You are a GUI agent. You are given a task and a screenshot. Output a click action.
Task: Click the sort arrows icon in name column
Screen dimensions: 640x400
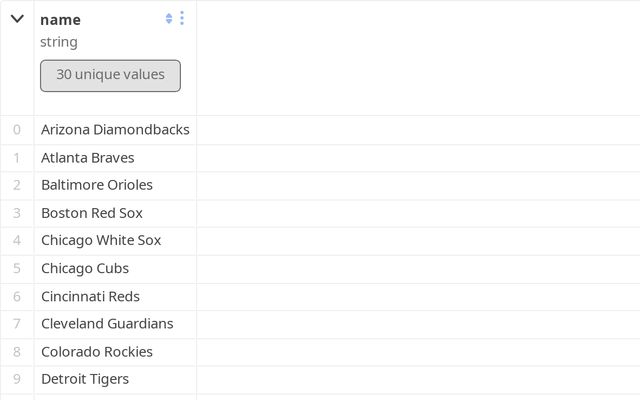(x=169, y=18)
